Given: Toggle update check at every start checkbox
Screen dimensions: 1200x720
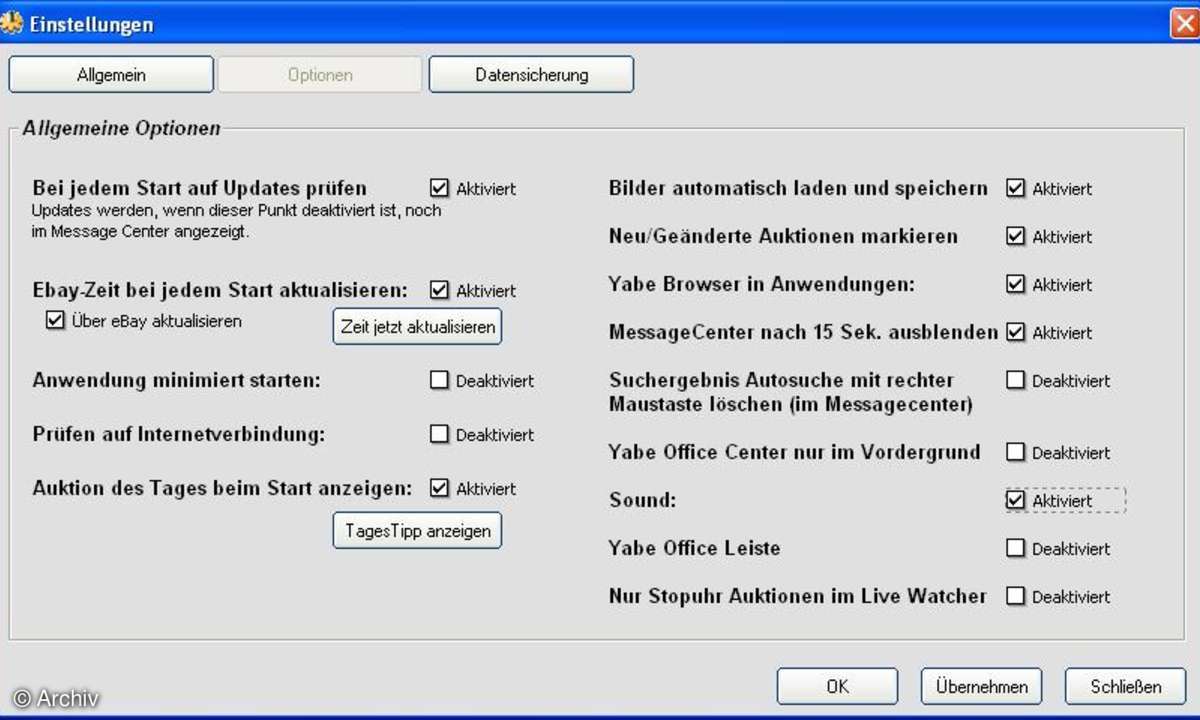Looking at the screenshot, I should (x=439, y=188).
